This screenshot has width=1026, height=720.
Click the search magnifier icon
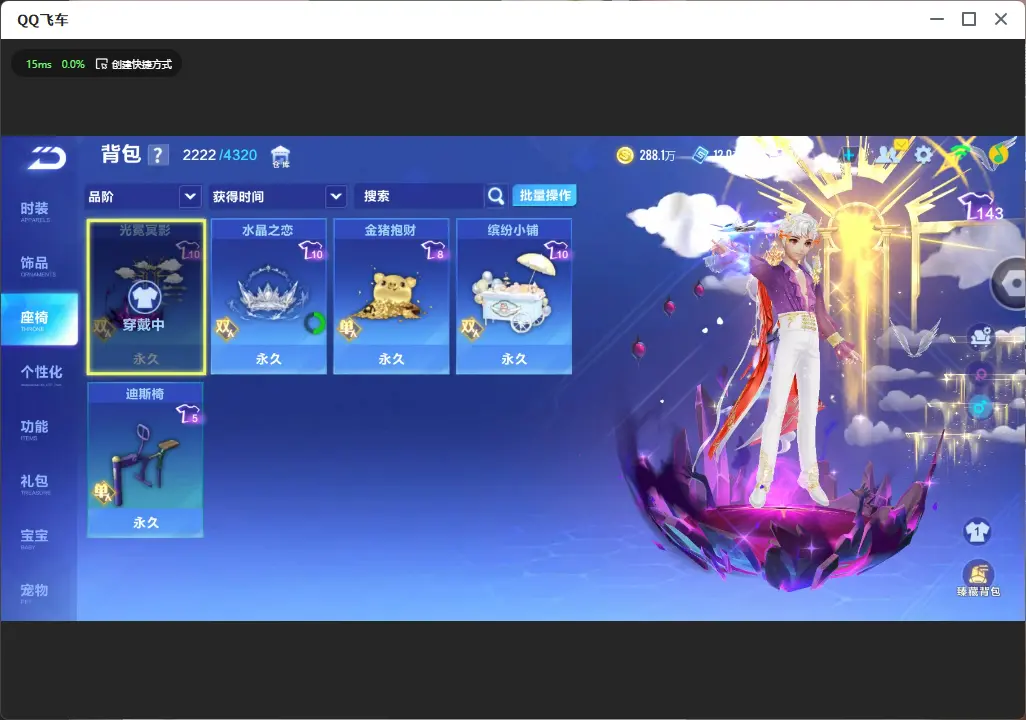coord(496,196)
